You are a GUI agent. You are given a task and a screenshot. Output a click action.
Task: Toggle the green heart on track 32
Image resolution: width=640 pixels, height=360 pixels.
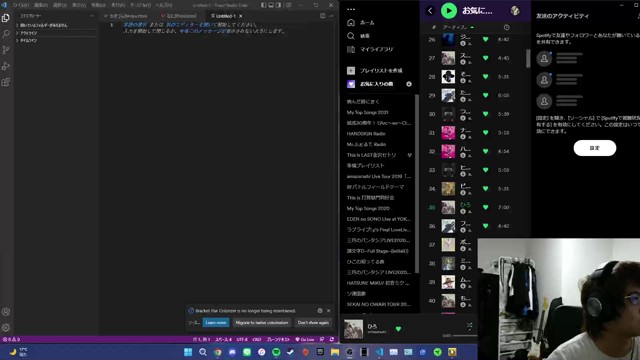click(485, 151)
